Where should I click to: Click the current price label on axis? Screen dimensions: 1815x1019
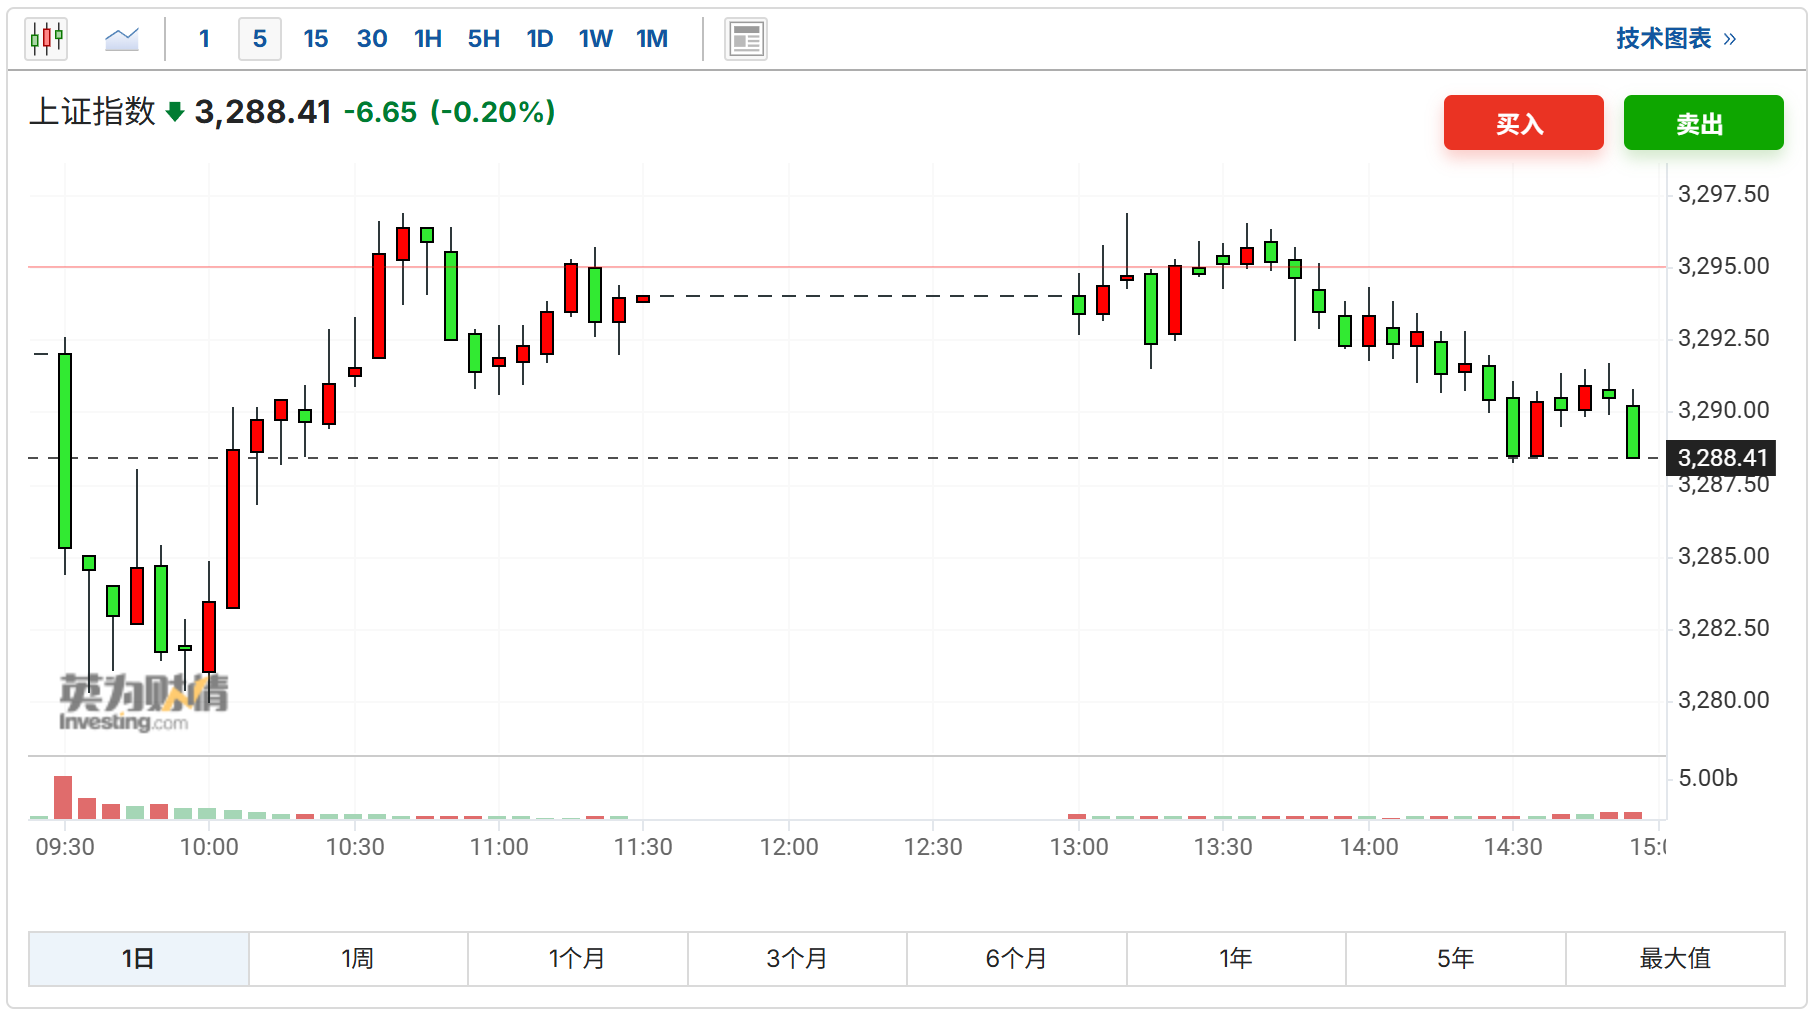click(1721, 458)
